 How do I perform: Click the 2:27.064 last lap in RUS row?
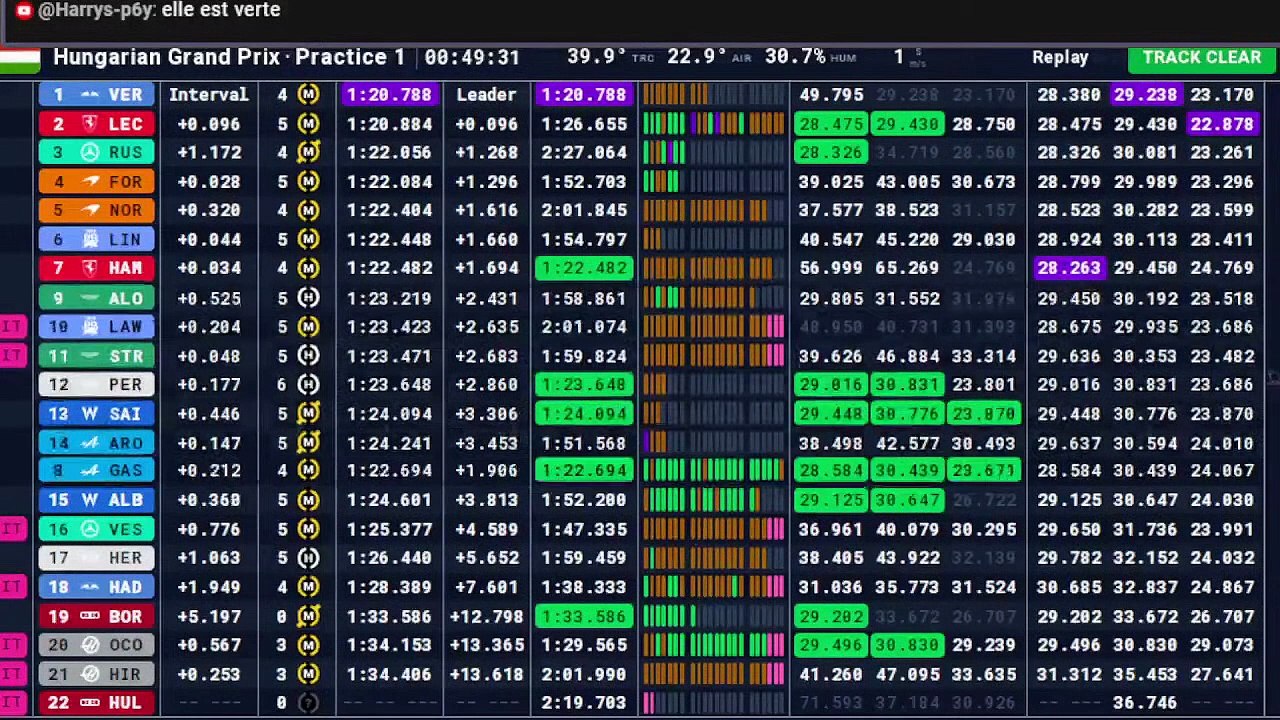(x=584, y=153)
